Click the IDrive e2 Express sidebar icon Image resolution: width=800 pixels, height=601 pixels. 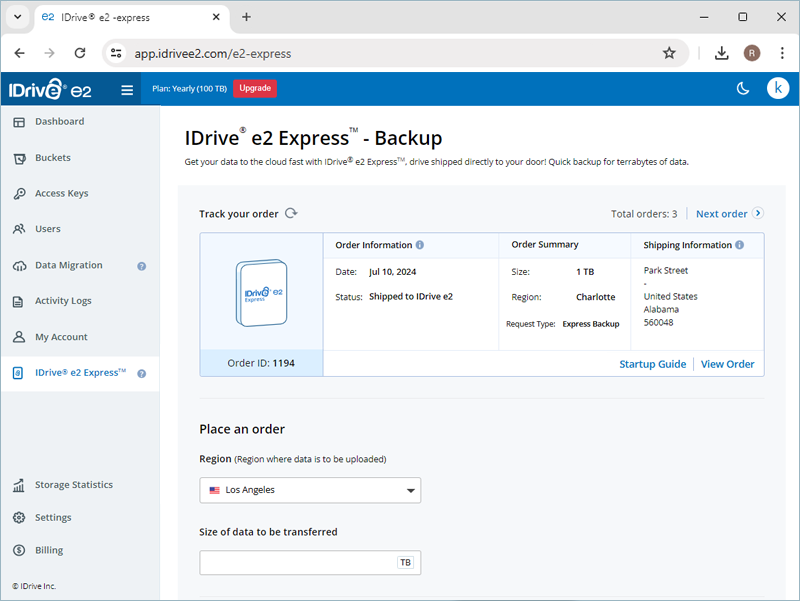(18, 373)
